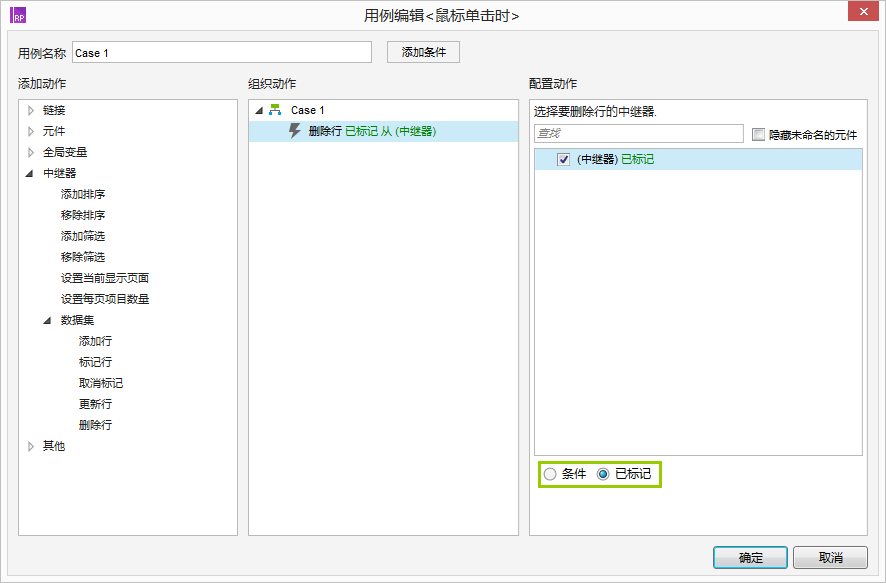This screenshot has height=583, width=886.
Task: Select 标记行 action
Action: 95,362
